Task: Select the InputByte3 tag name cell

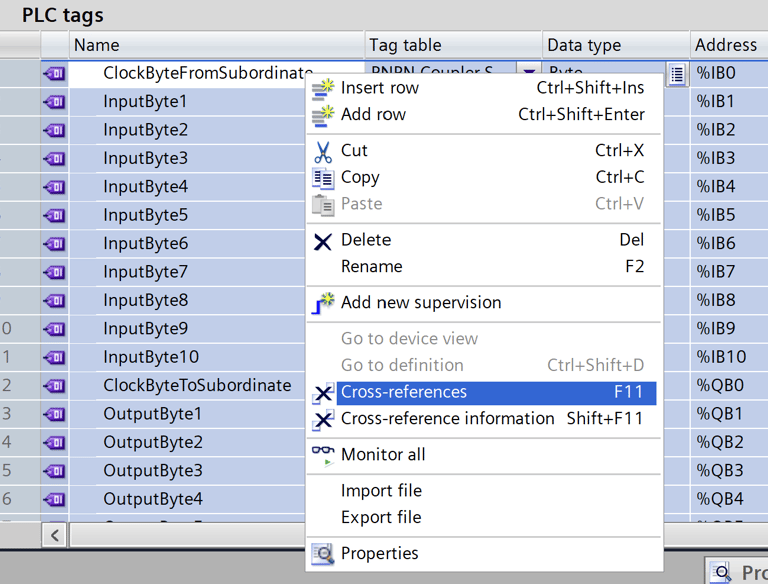Action: (x=145, y=158)
